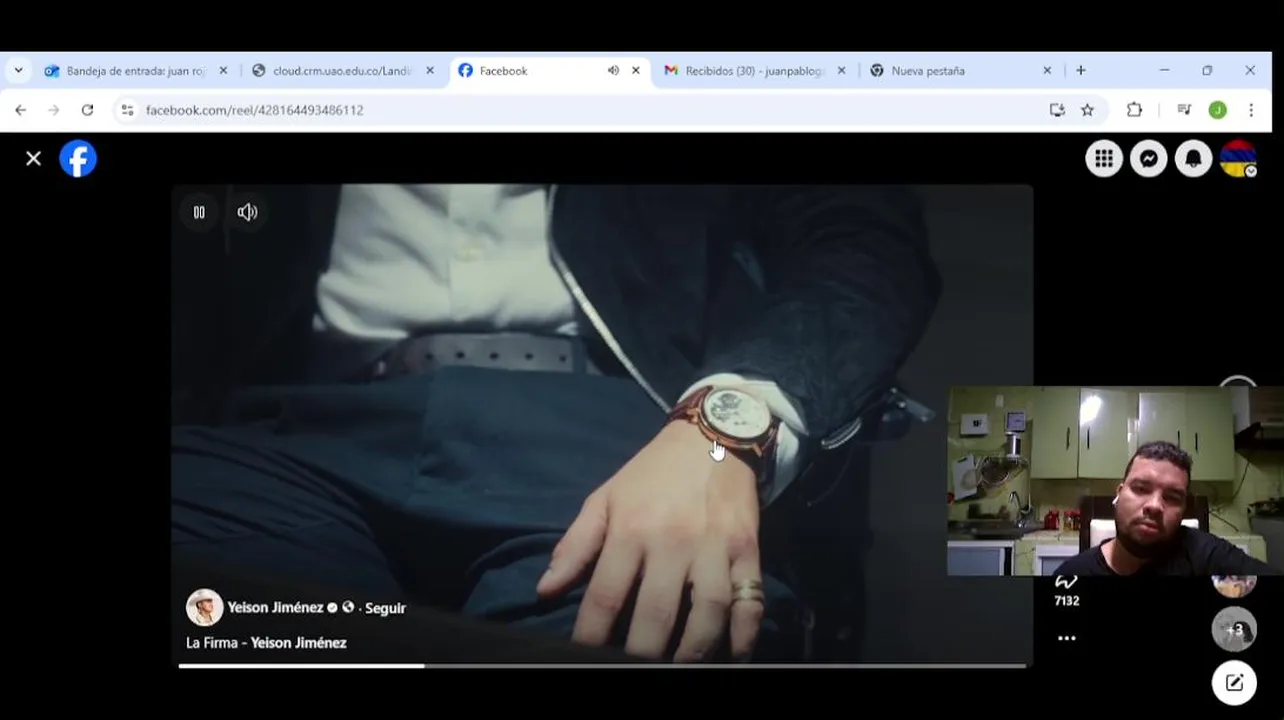Switch to the Nueva pestaña tab

[x=960, y=71]
